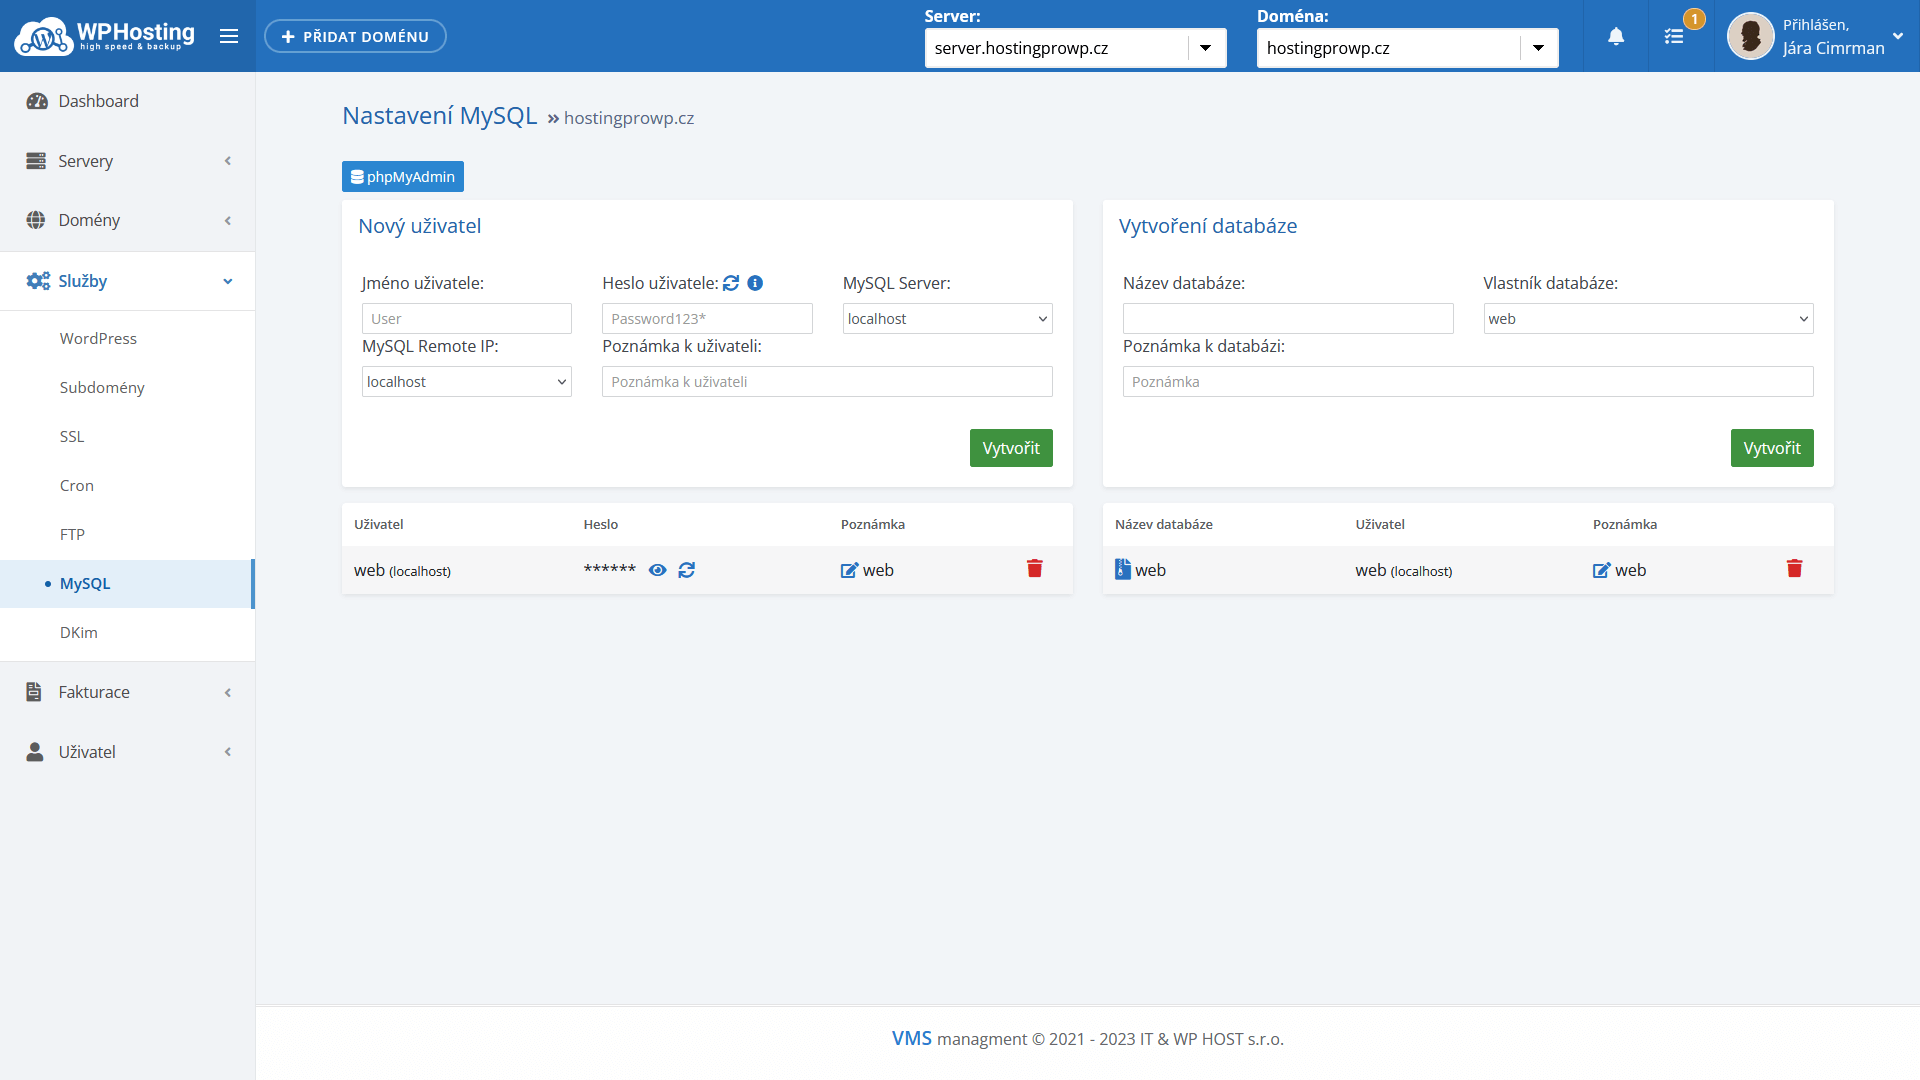Open the MySQL Server dropdown

coord(947,319)
